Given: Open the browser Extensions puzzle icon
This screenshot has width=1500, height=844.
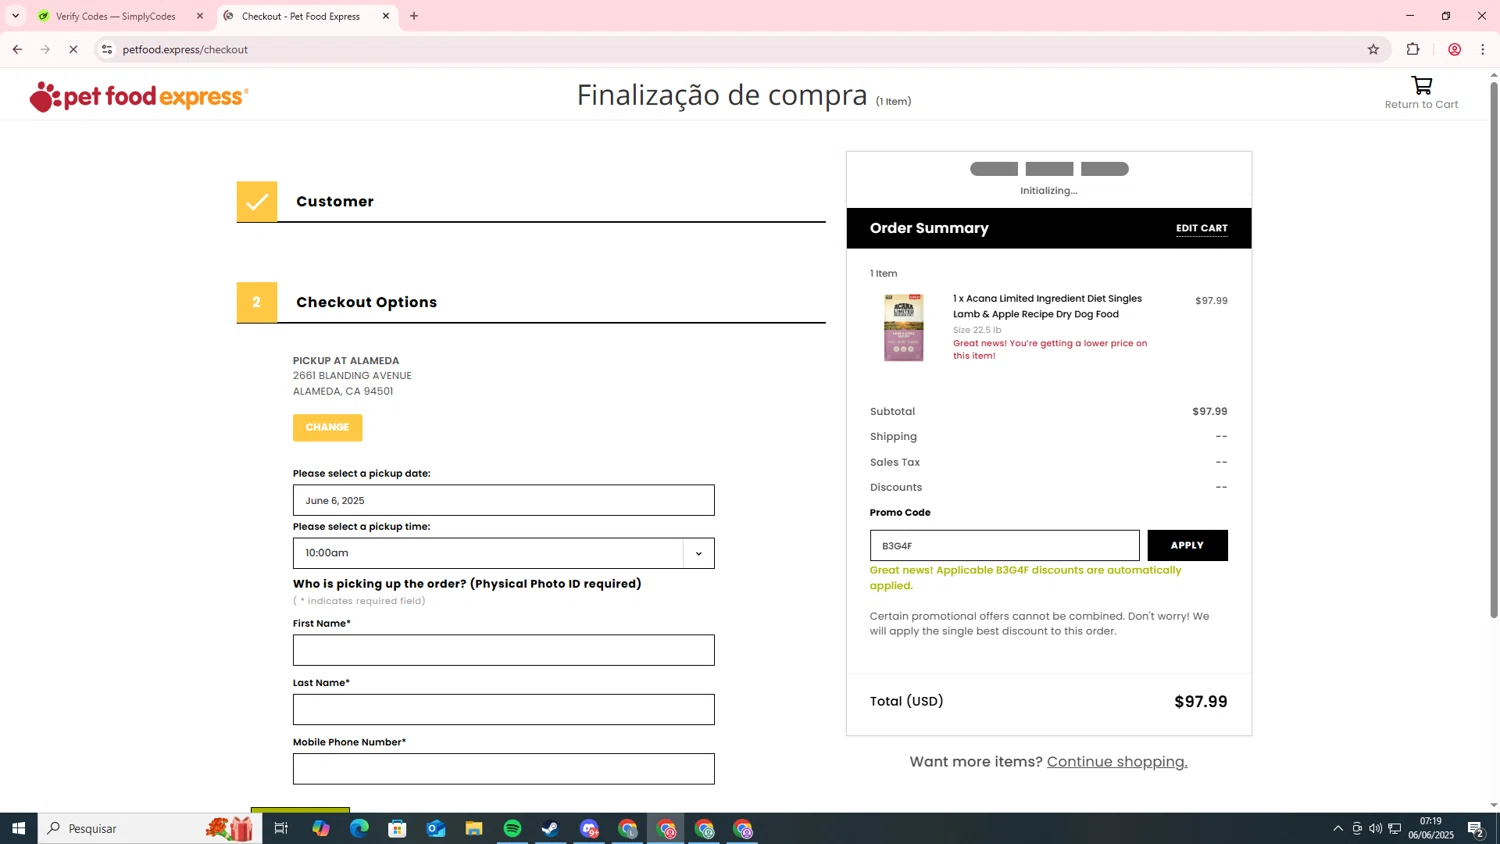Looking at the screenshot, I should [1413, 49].
